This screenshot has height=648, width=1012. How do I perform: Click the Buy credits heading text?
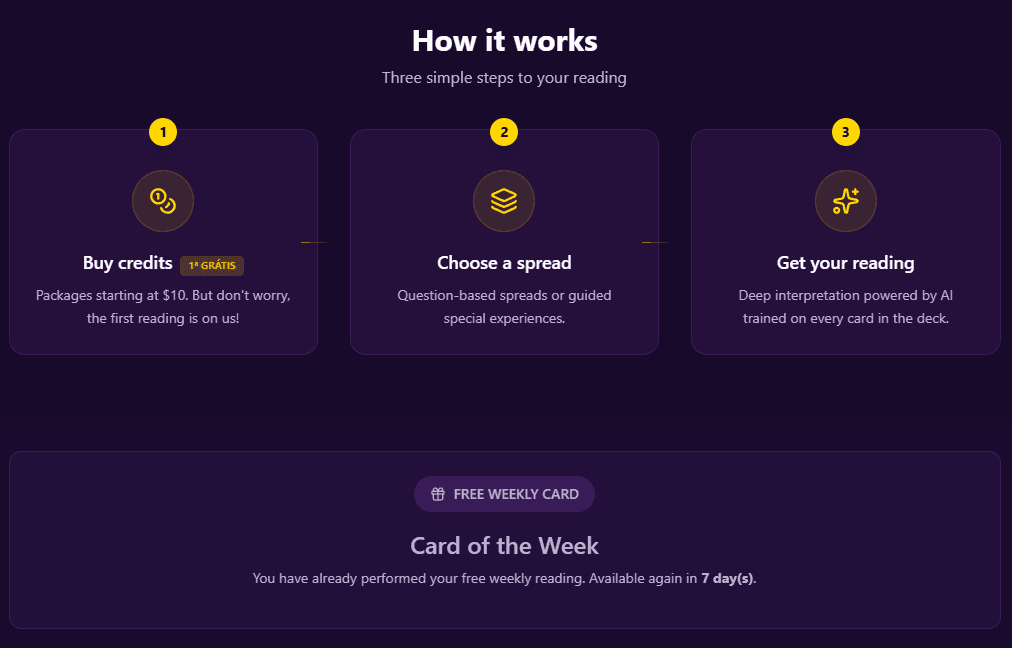coord(127,263)
